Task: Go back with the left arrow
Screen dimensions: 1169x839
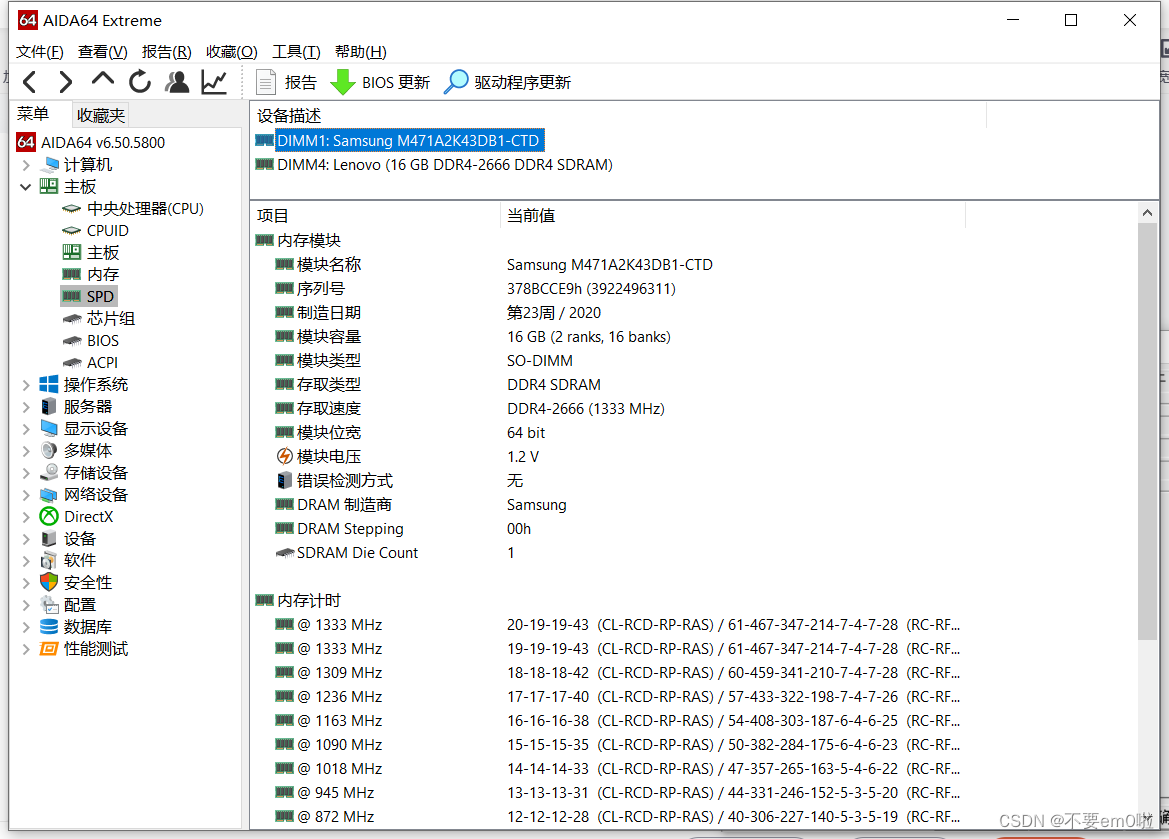Action: pos(30,81)
